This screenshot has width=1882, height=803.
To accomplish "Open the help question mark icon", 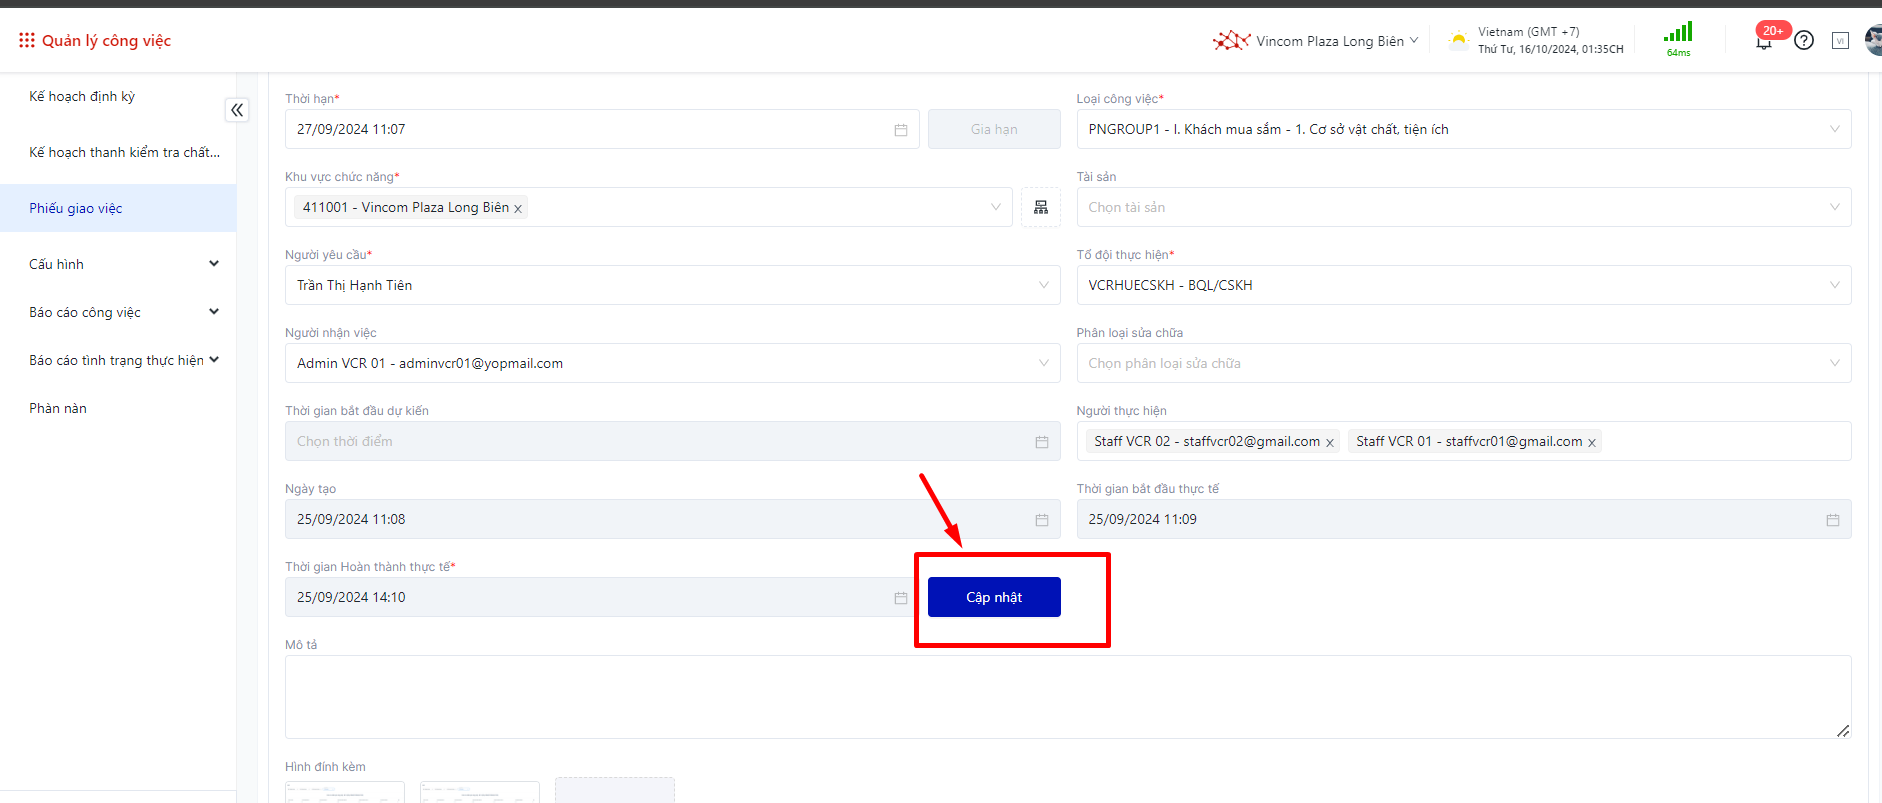I will [x=1804, y=40].
